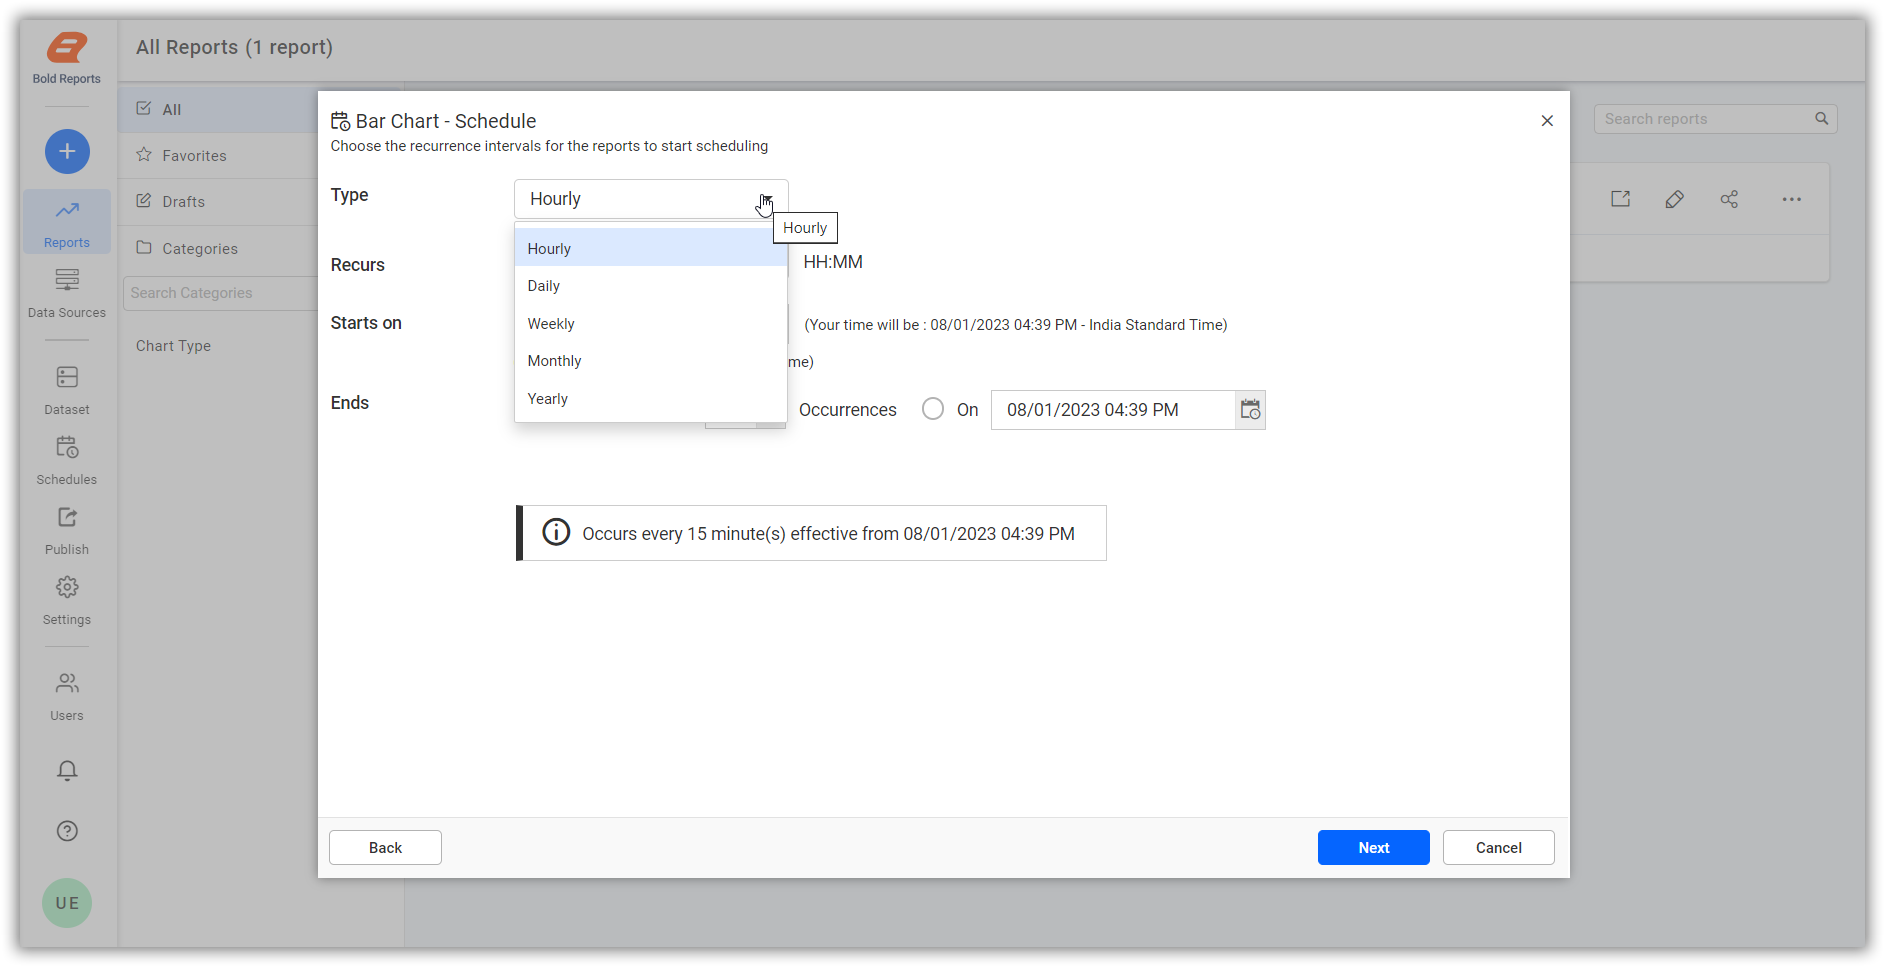Click the Back button
Image resolution: width=1885 pixels, height=967 pixels.
[384, 847]
